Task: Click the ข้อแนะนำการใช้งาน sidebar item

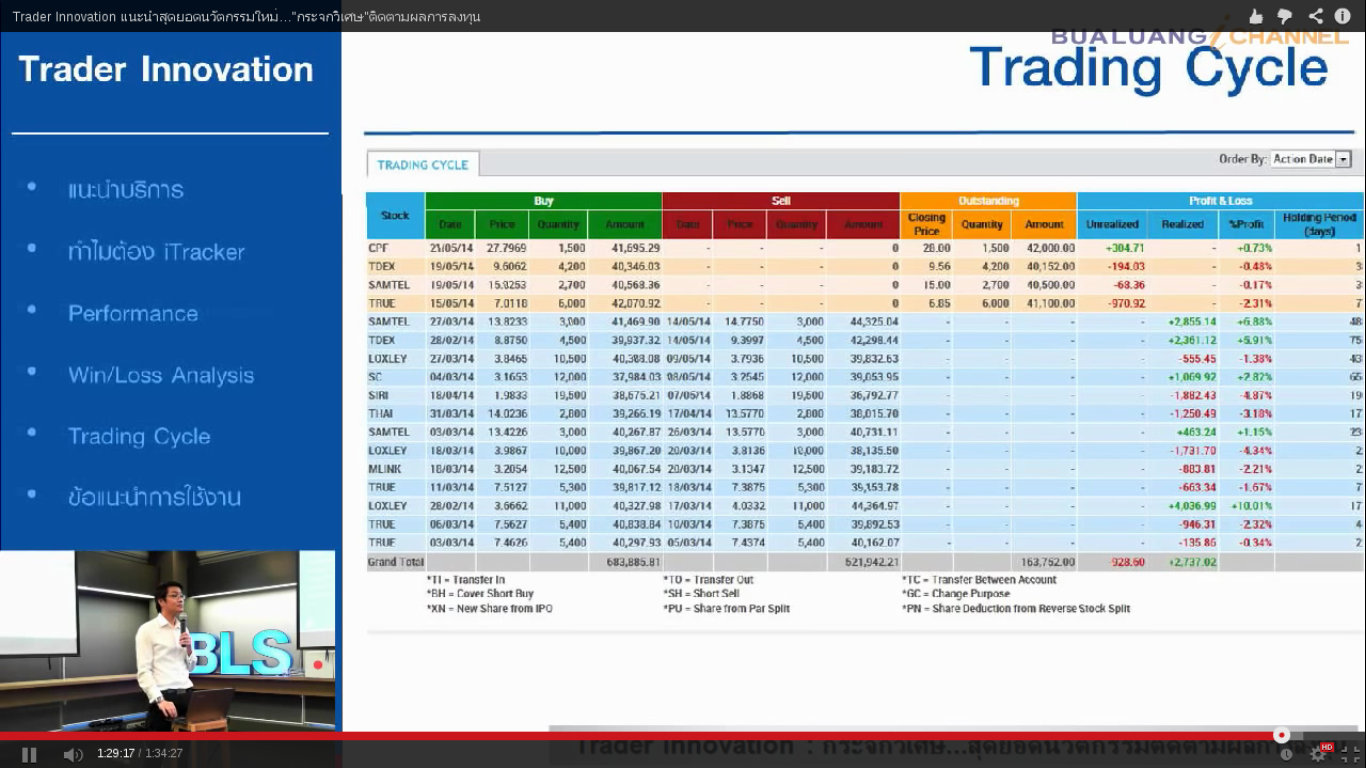Action: pos(154,498)
